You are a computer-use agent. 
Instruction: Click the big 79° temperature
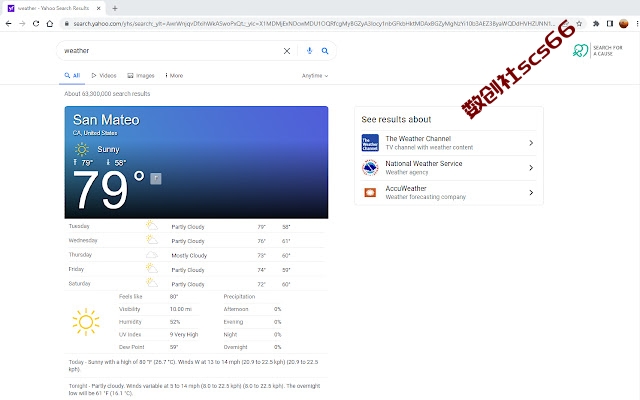coord(109,190)
